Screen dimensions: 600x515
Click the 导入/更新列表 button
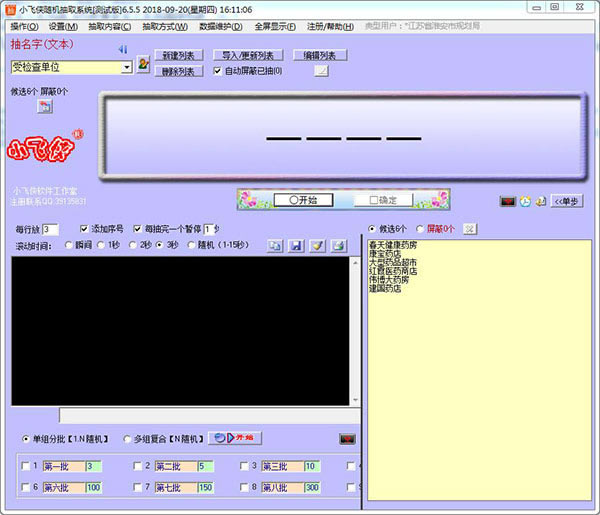[x=248, y=55]
